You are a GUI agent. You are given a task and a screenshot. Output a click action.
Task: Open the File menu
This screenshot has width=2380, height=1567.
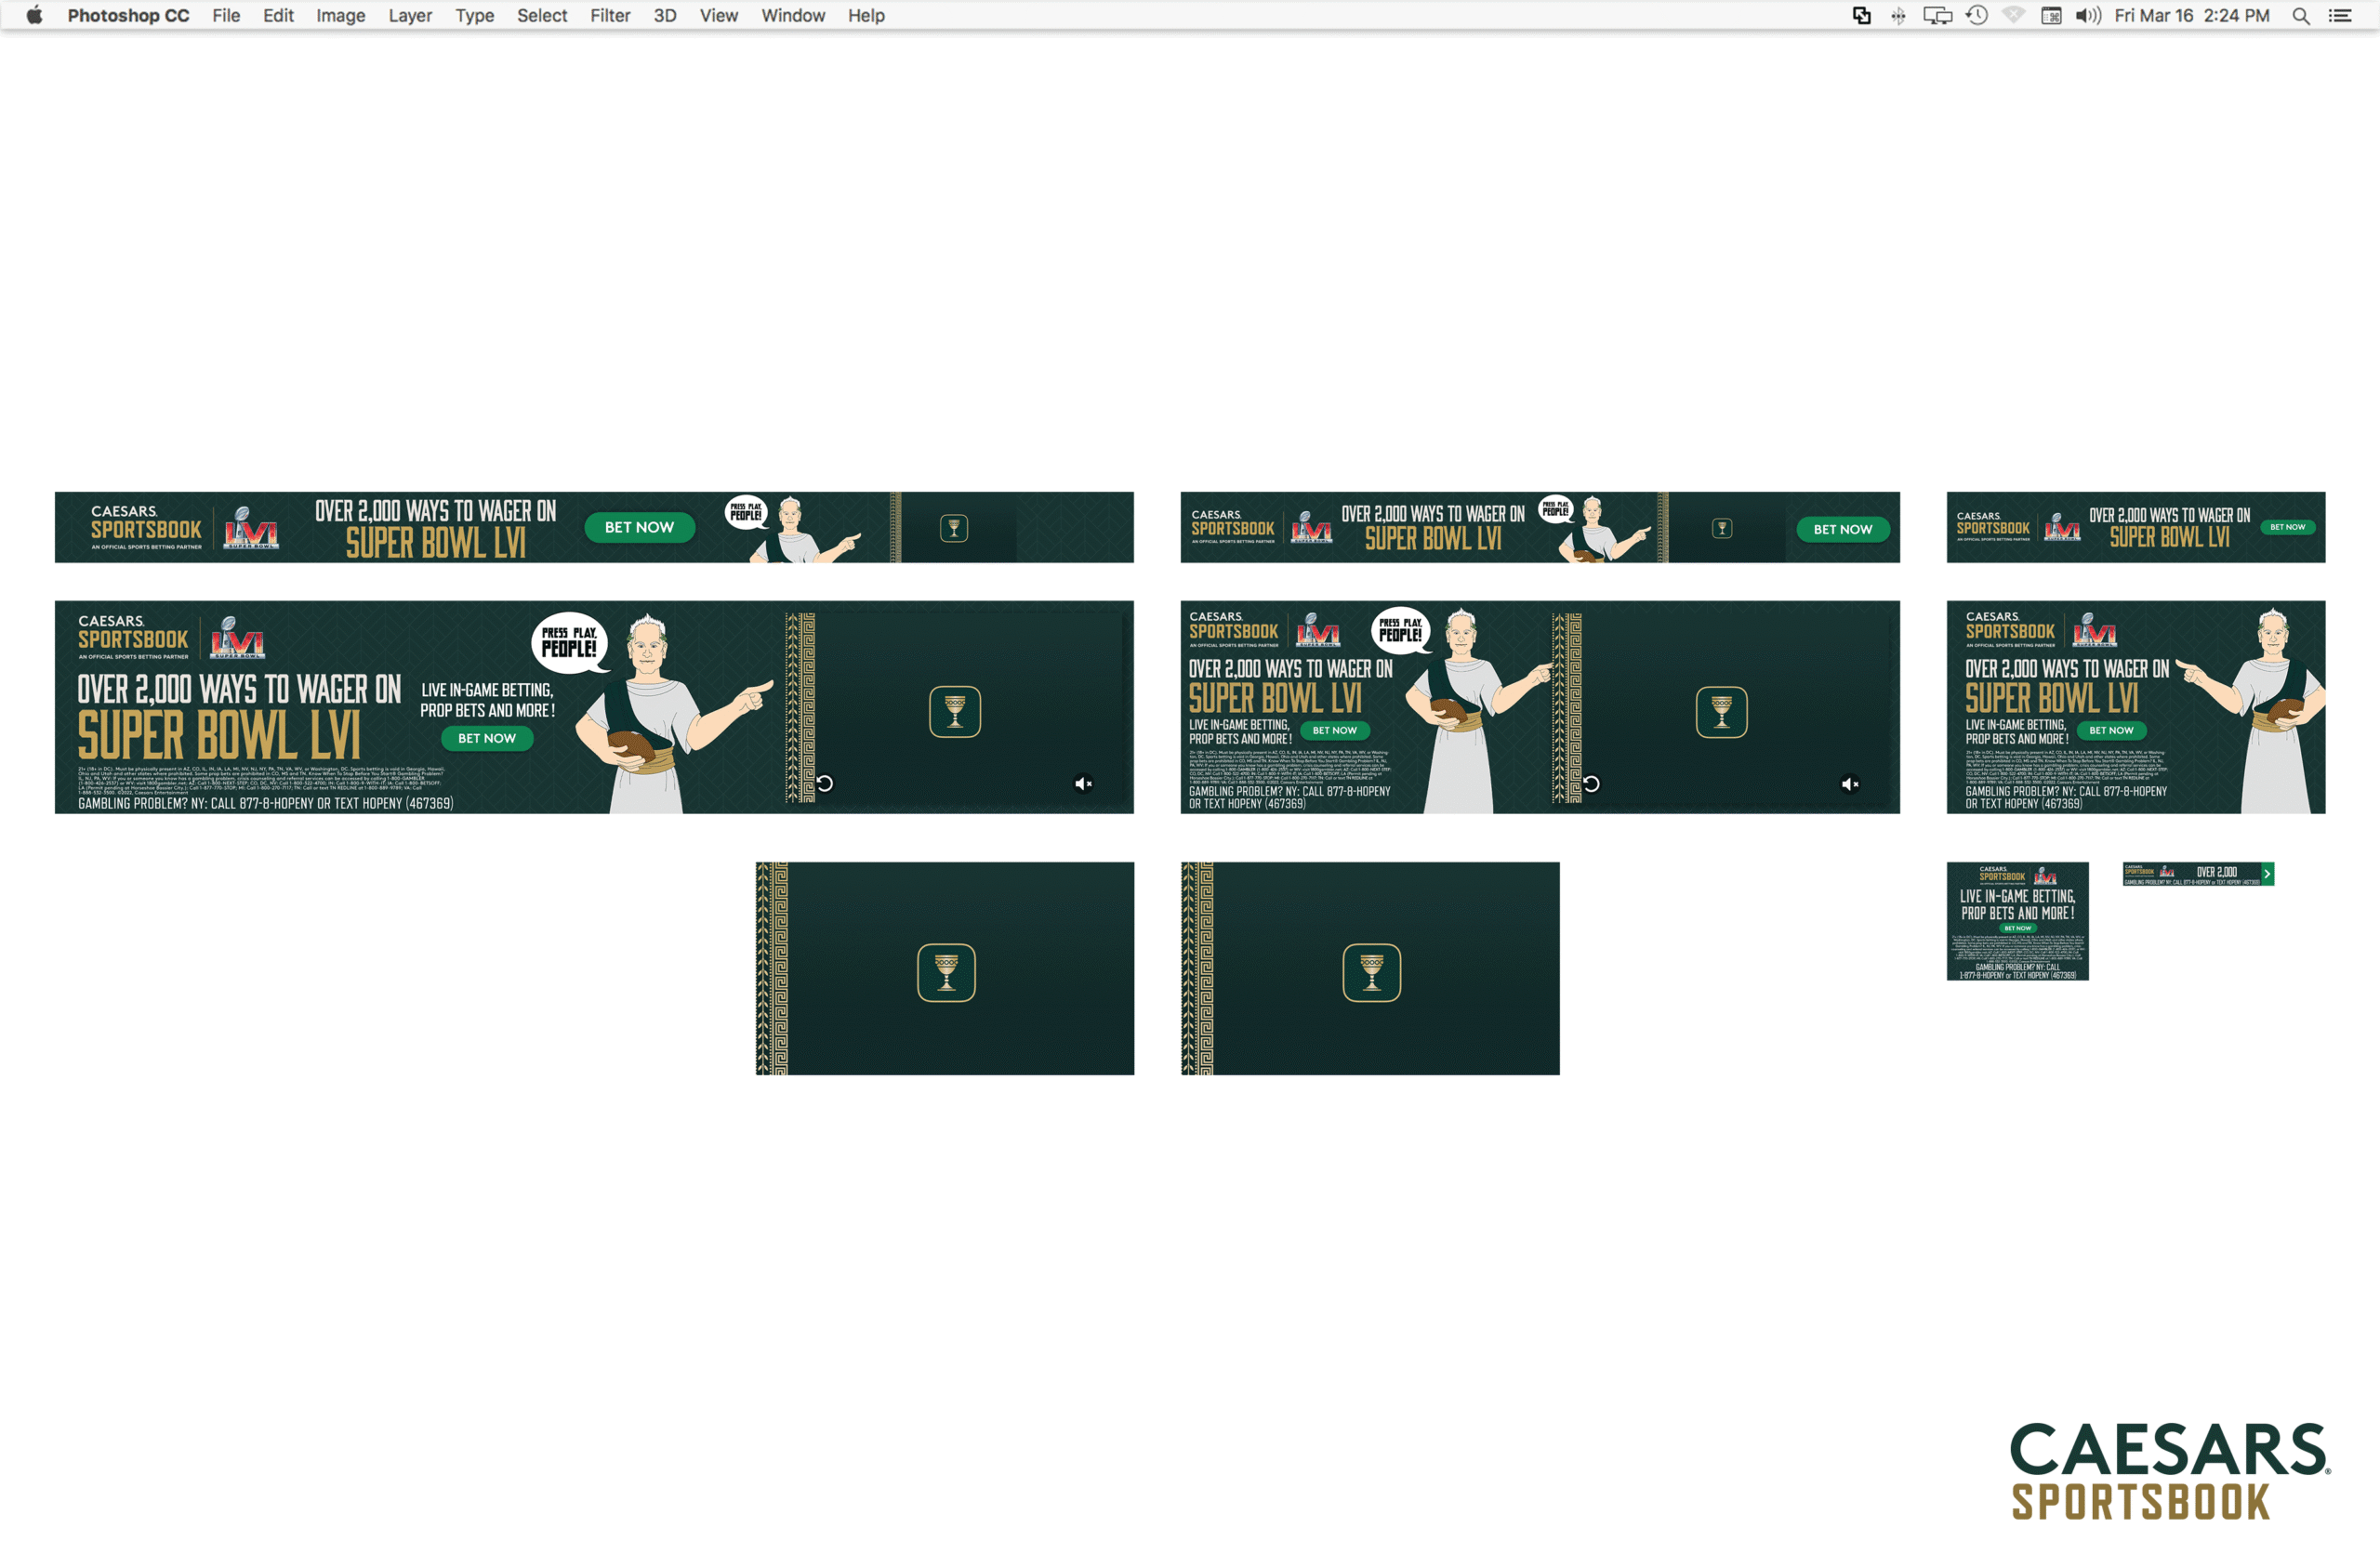(226, 15)
